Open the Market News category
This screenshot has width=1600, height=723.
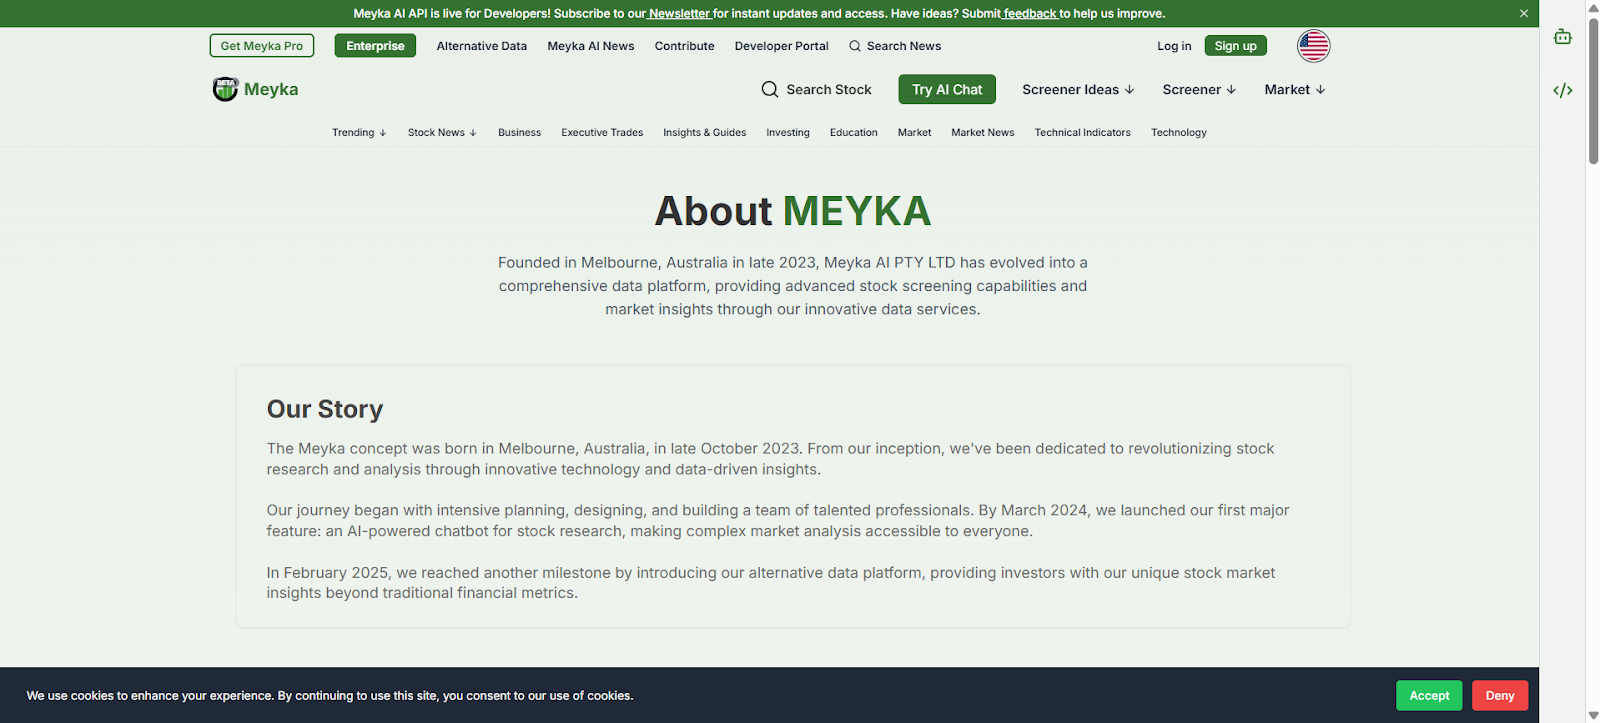pyautogui.click(x=983, y=132)
